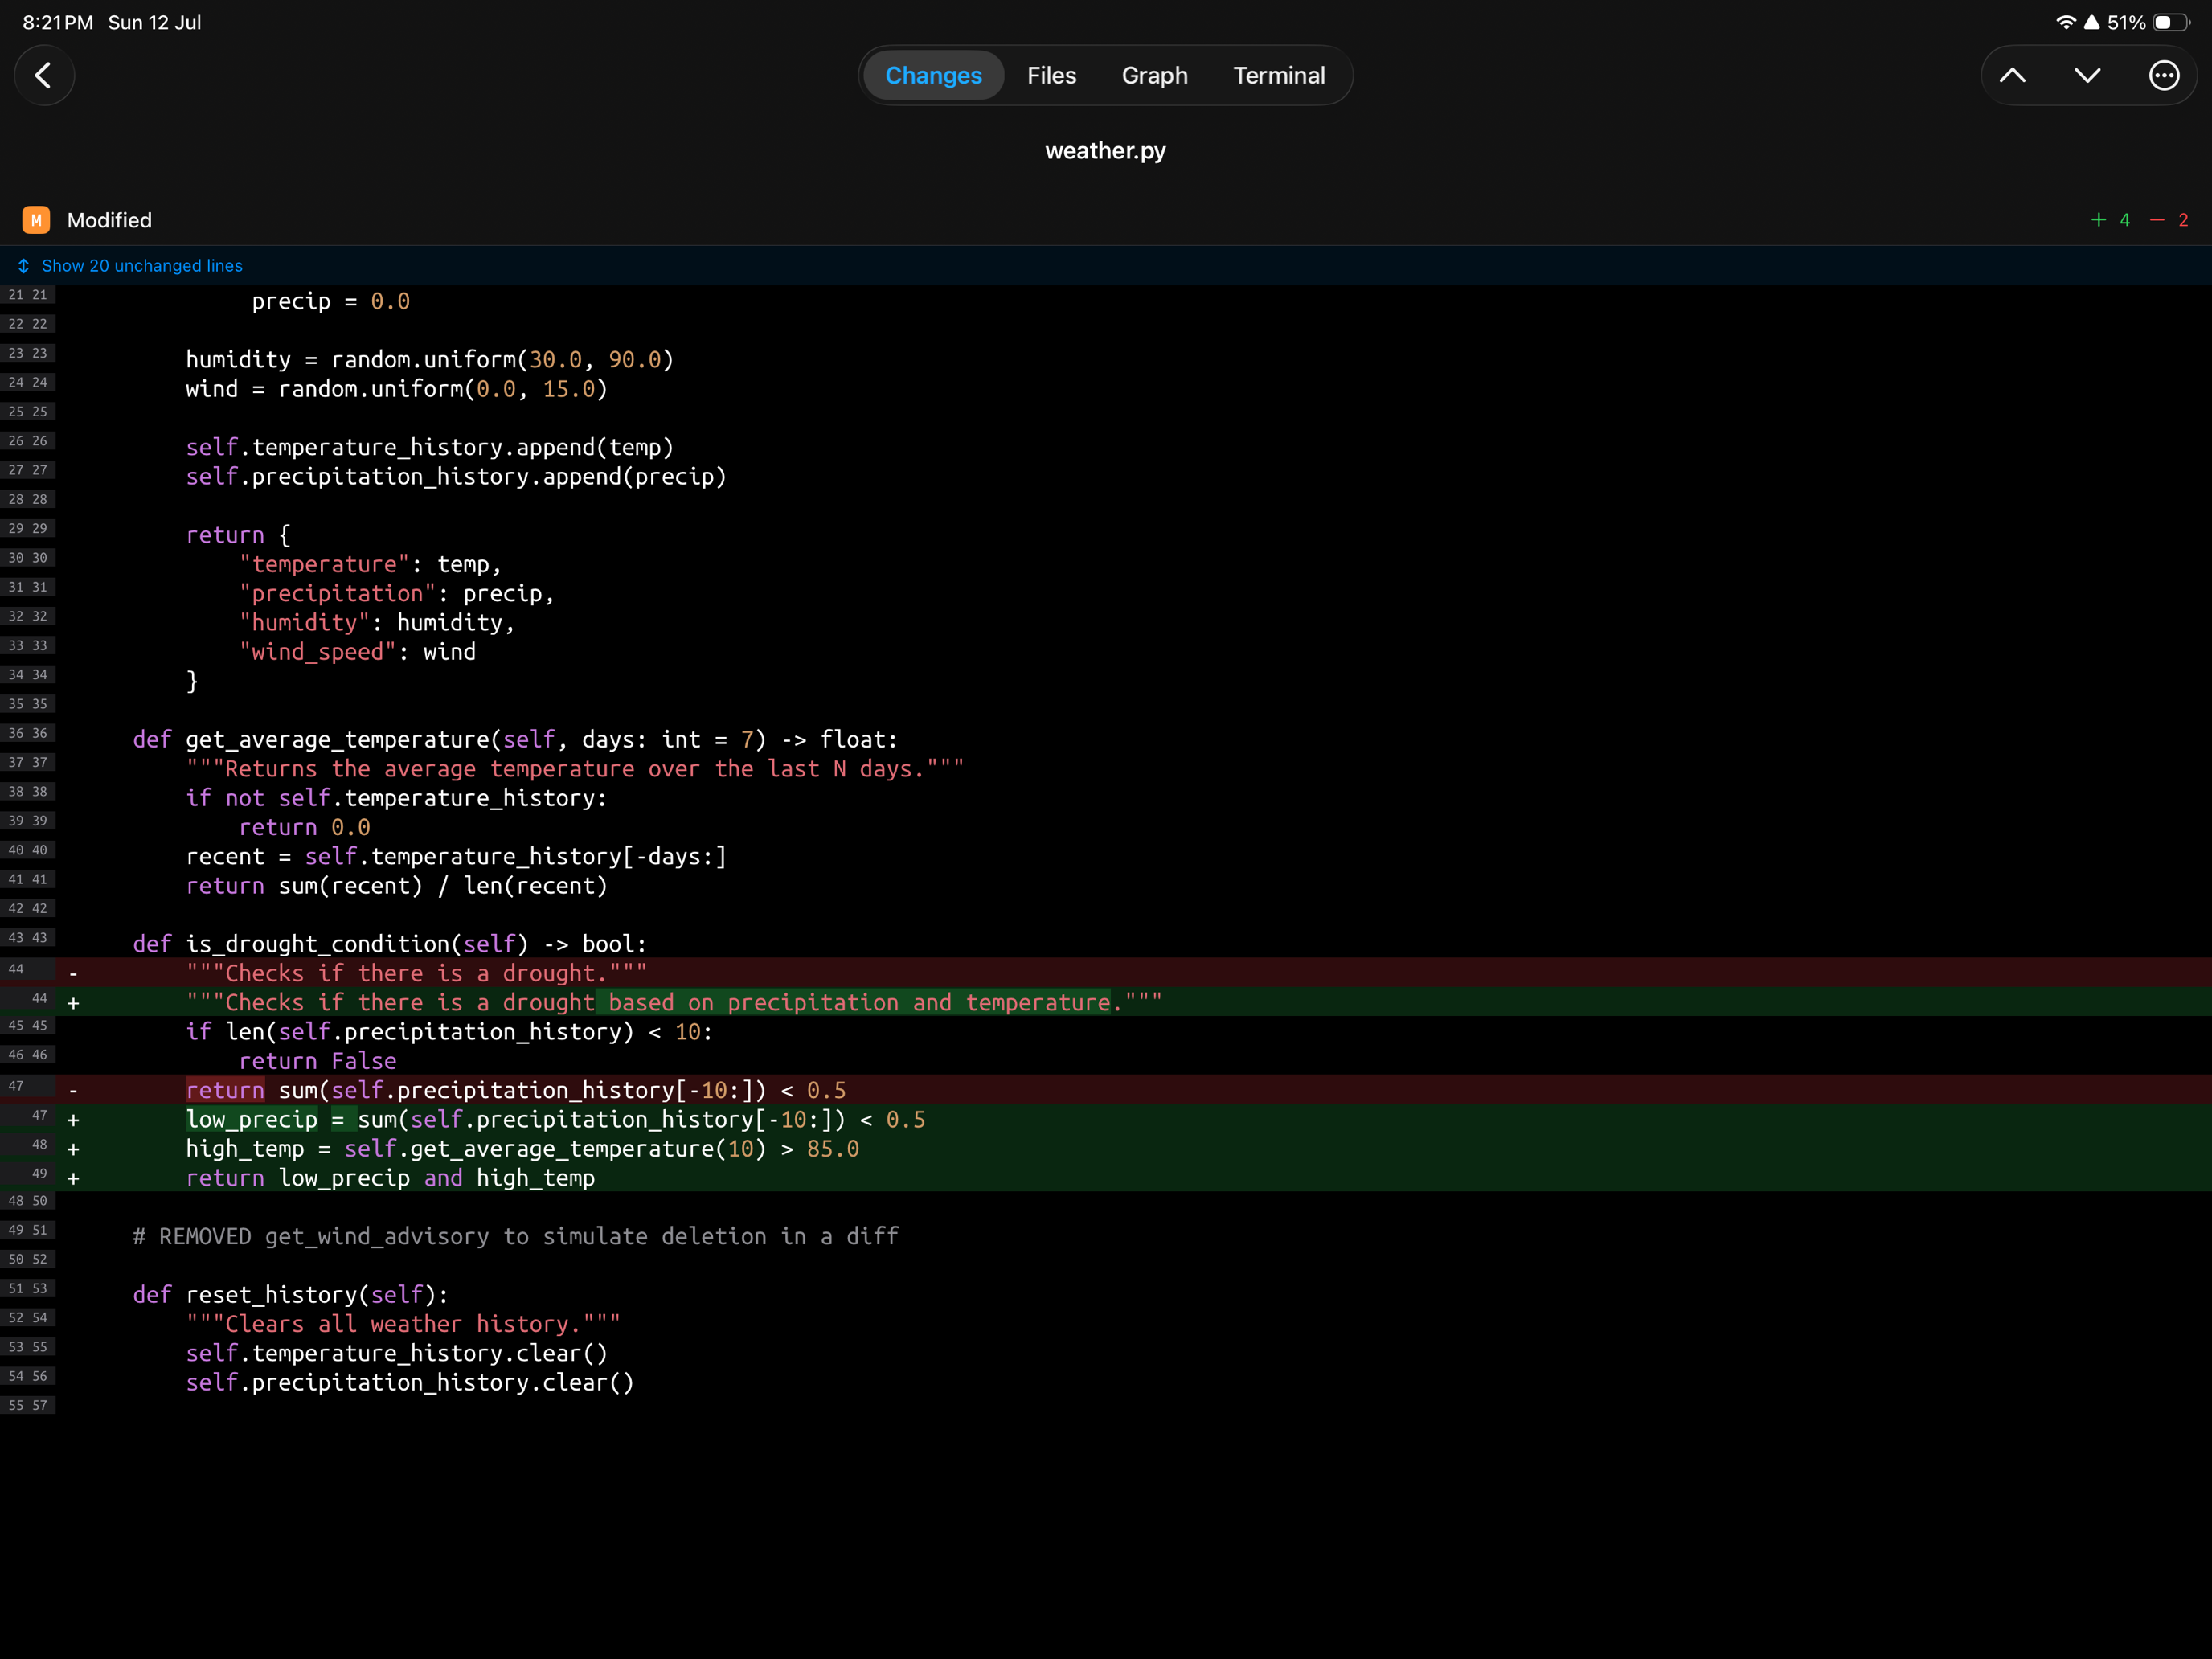Click the 'wind = random.uniform' line
Viewport: 2212px width, 1659px height.
point(396,388)
